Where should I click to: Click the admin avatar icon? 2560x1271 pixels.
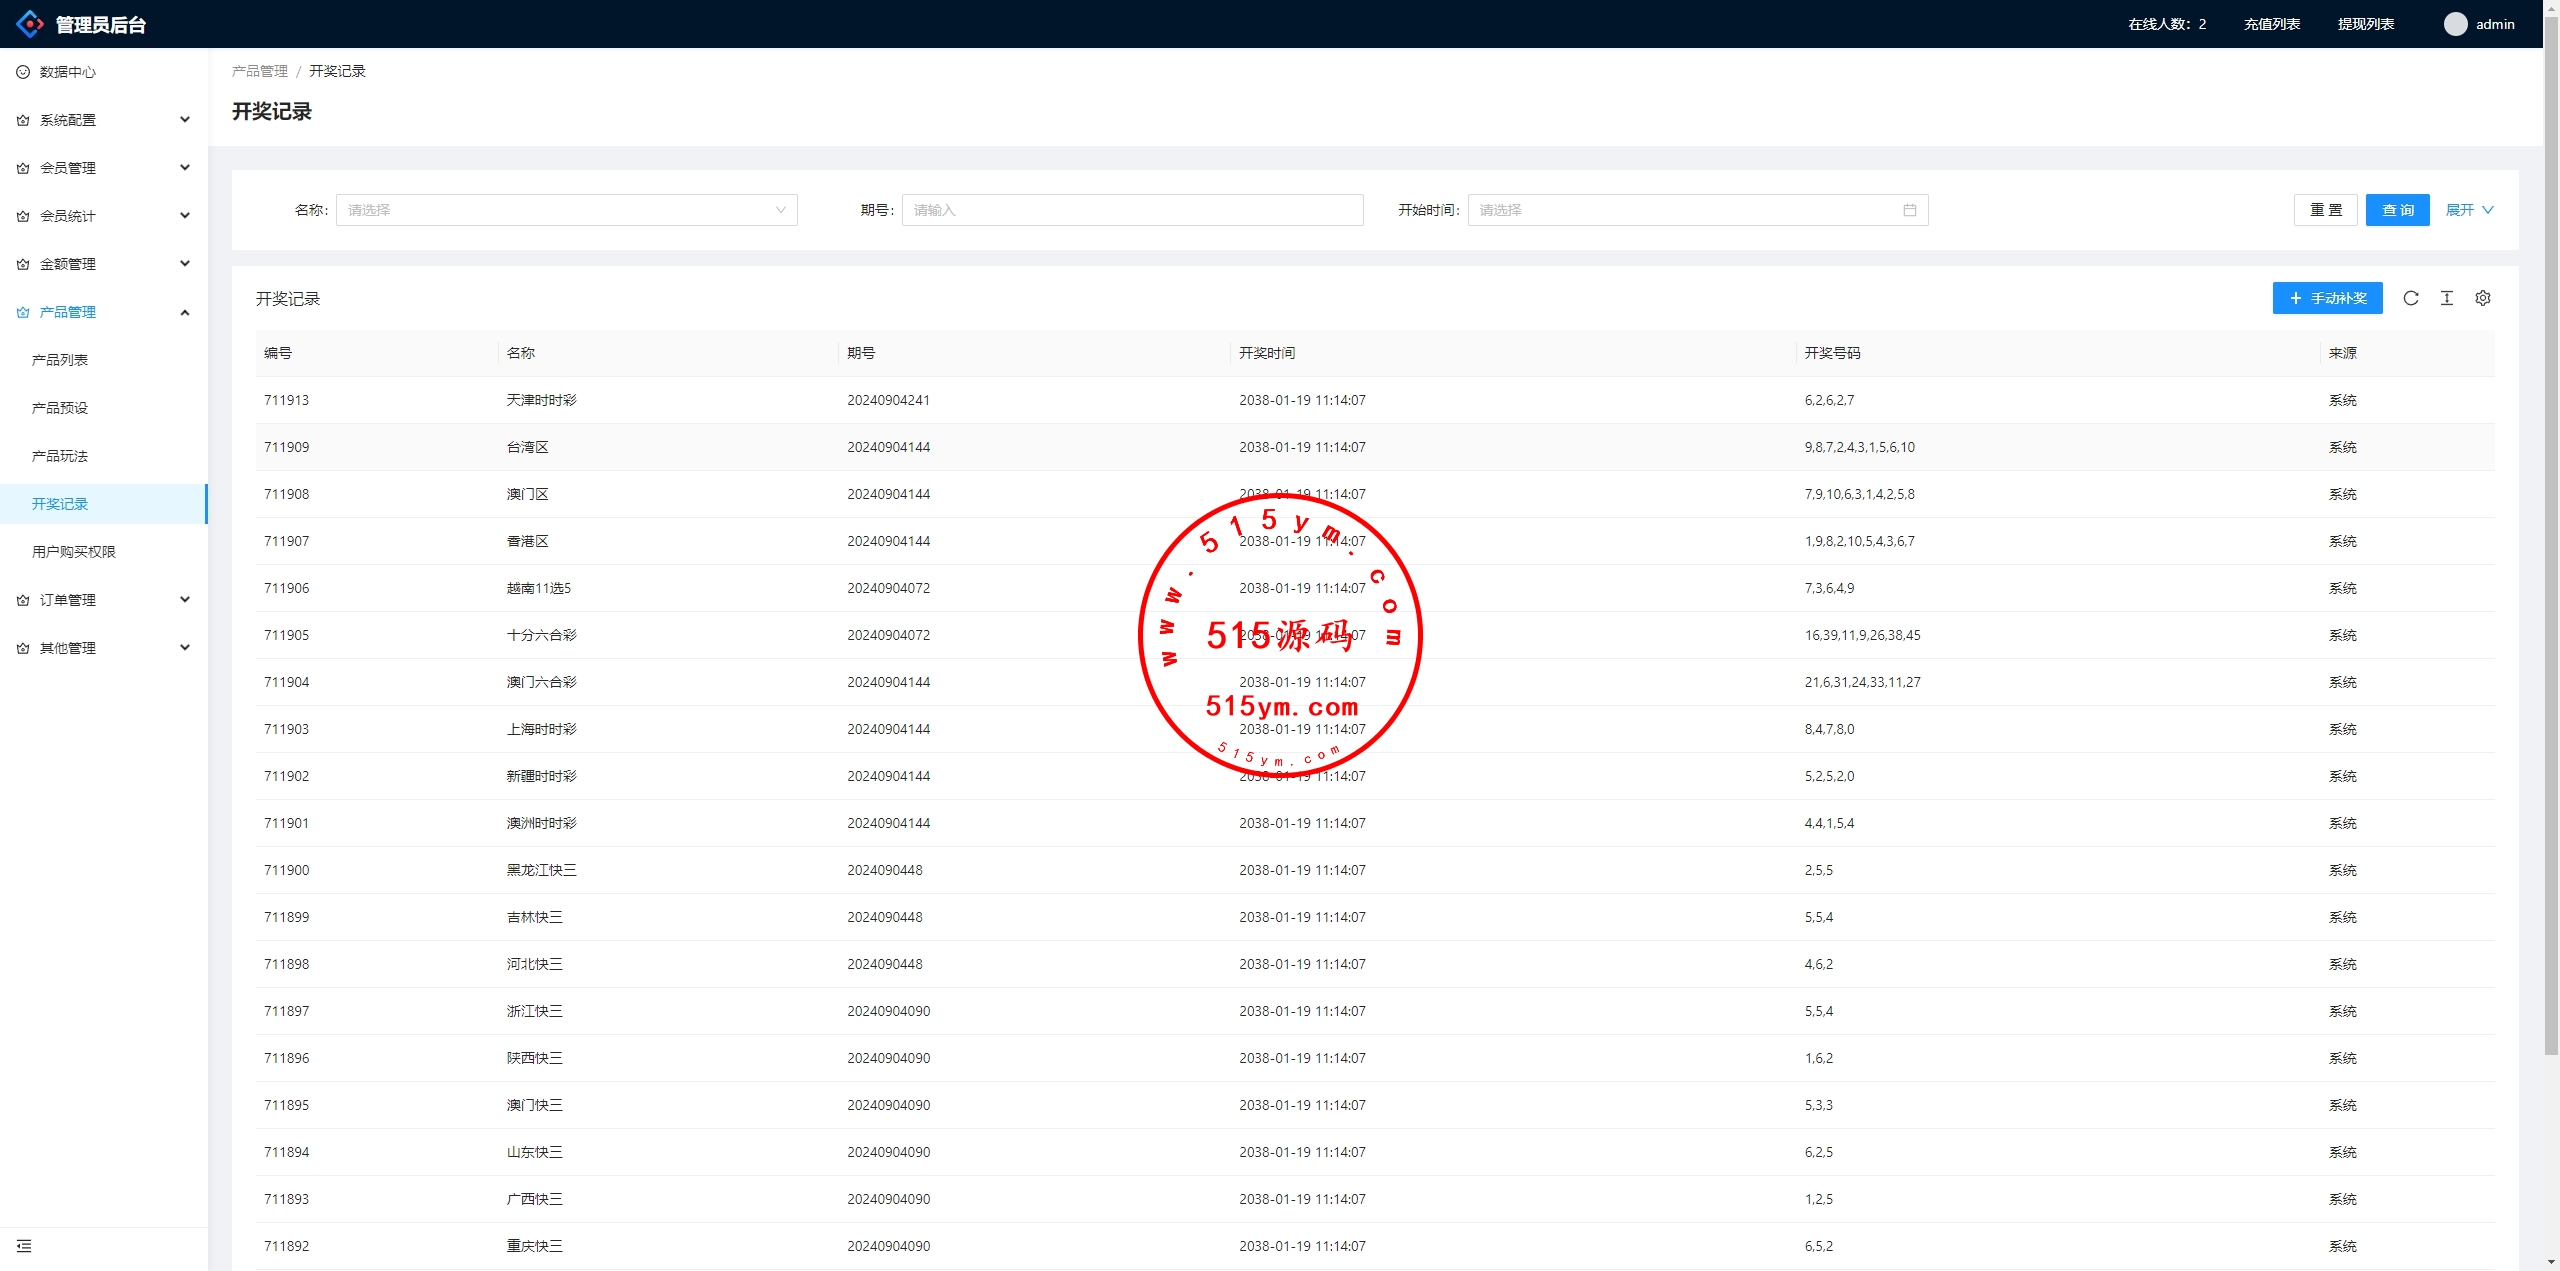2455,24
